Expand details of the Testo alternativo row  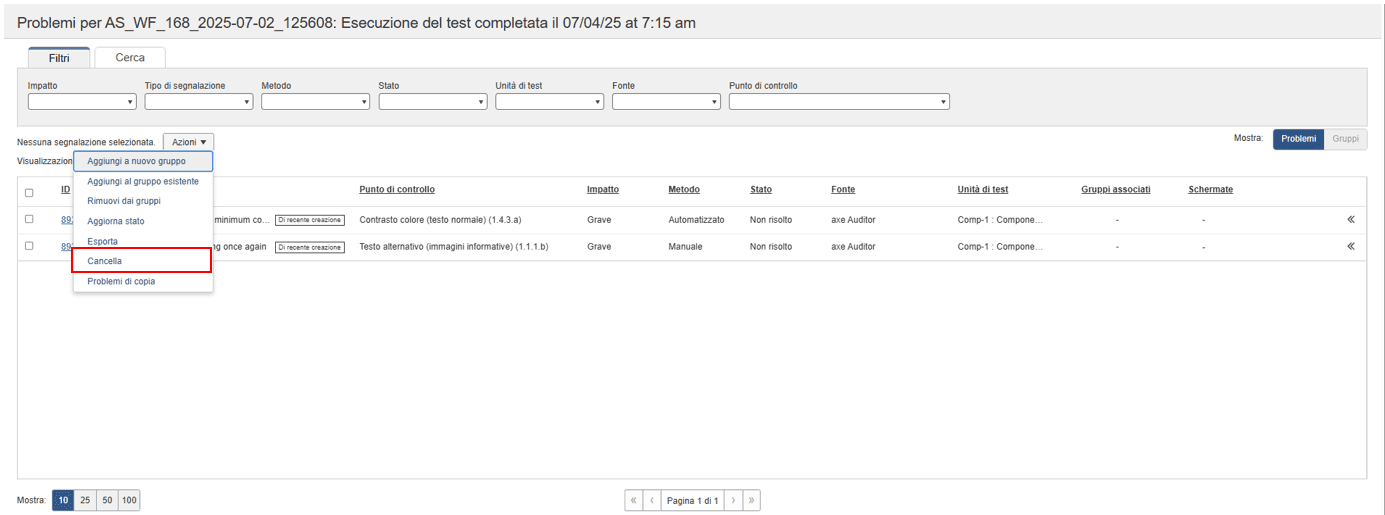(1350, 246)
